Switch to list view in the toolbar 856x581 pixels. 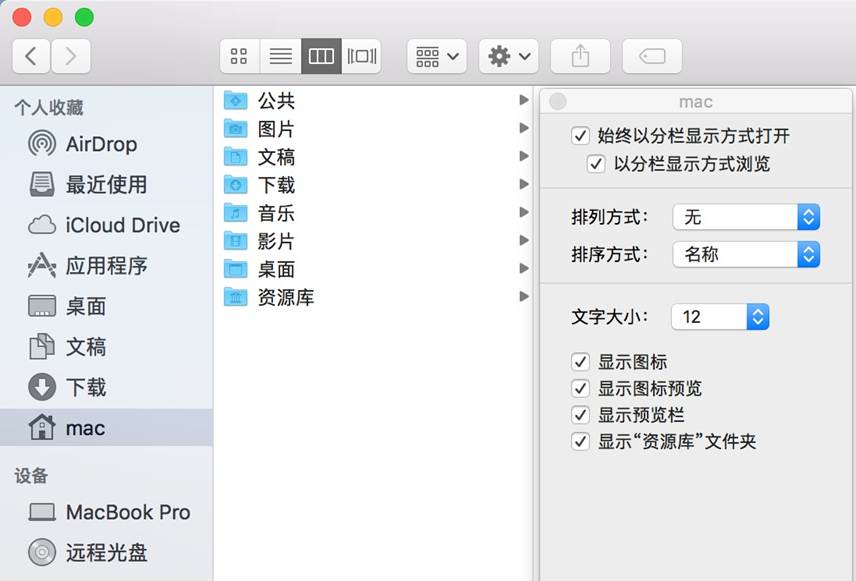pos(280,56)
